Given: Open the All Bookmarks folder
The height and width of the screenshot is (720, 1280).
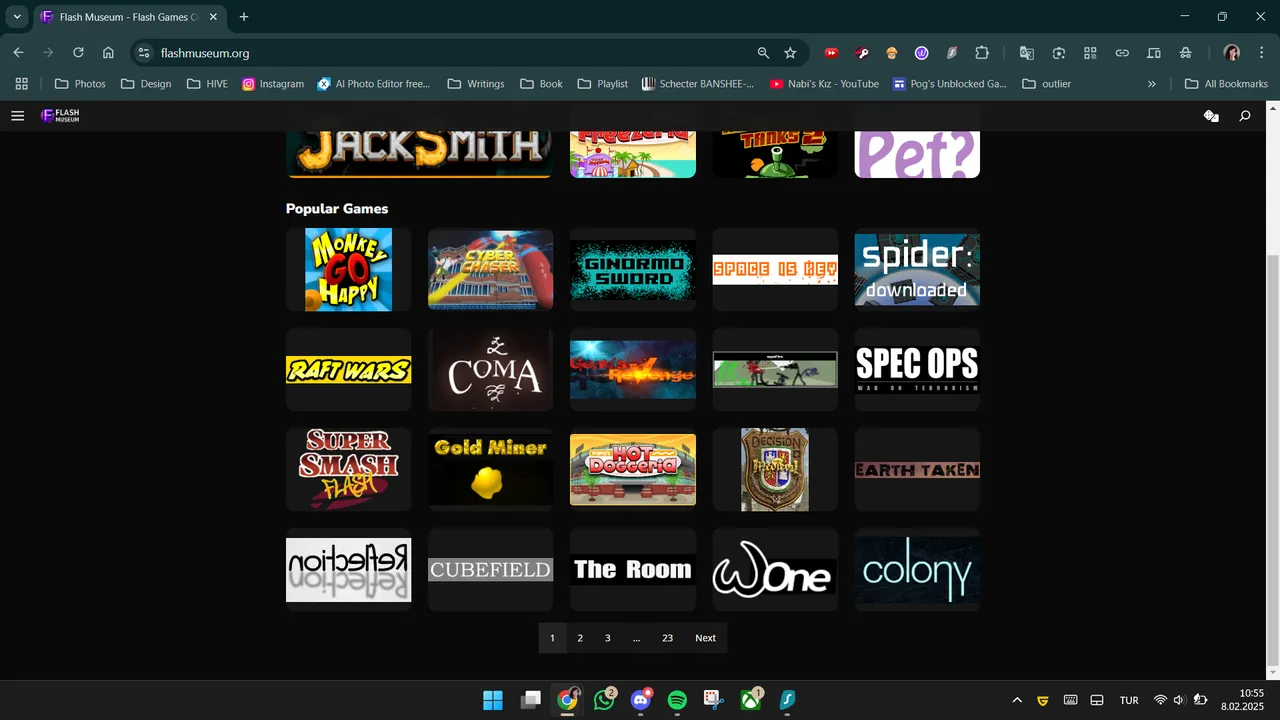Looking at the screenshot, I should click(1226, 84).
